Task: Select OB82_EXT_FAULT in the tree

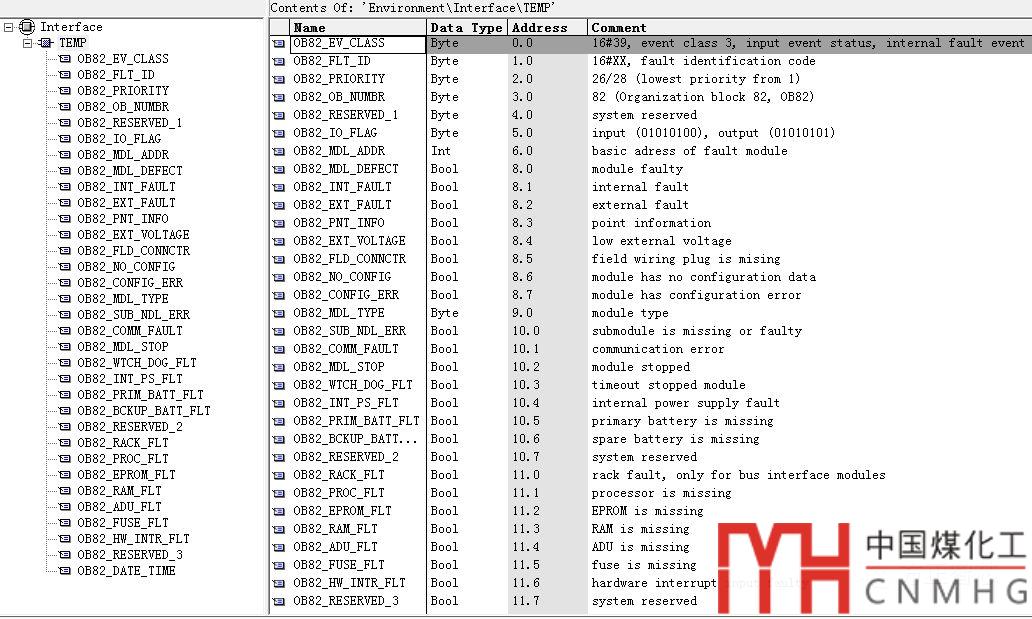Action: pos(126,203)
